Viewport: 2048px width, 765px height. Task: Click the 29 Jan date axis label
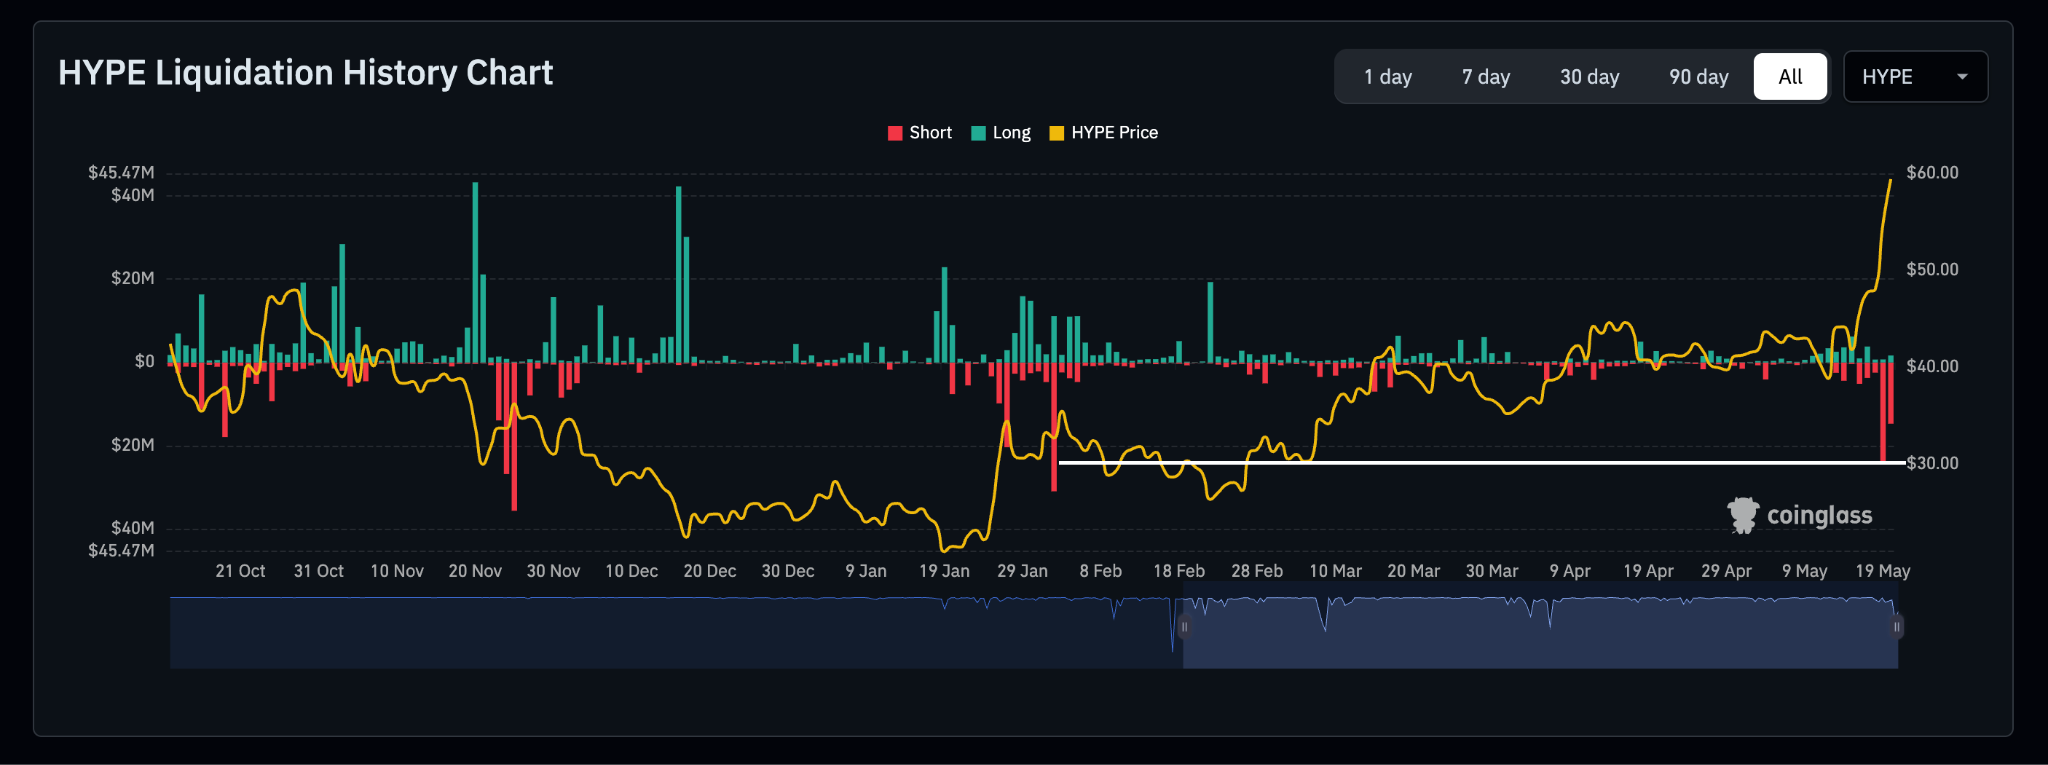point(1022,571)
